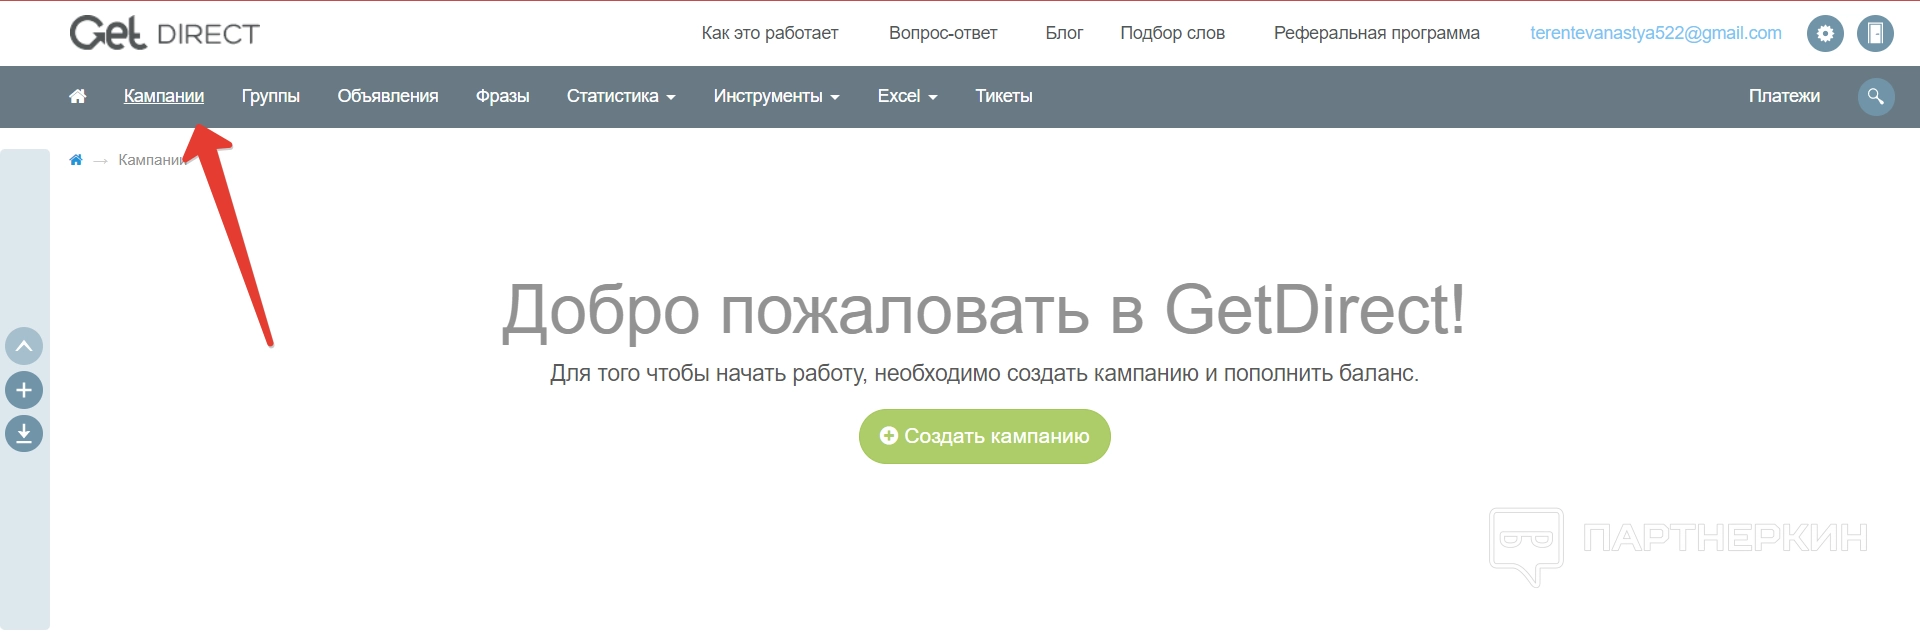Click the sidebar download arrow button
This screenshot has width=1920, height=641.
point(24,434)
